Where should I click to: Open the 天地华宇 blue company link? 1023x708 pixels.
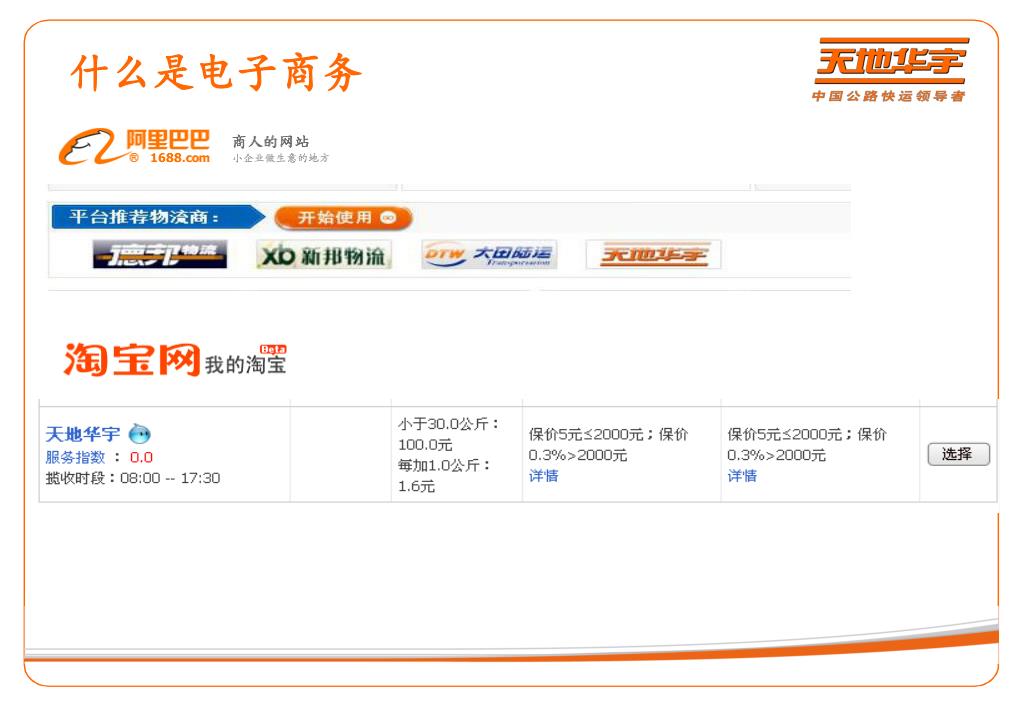click(x=83, y=434)
